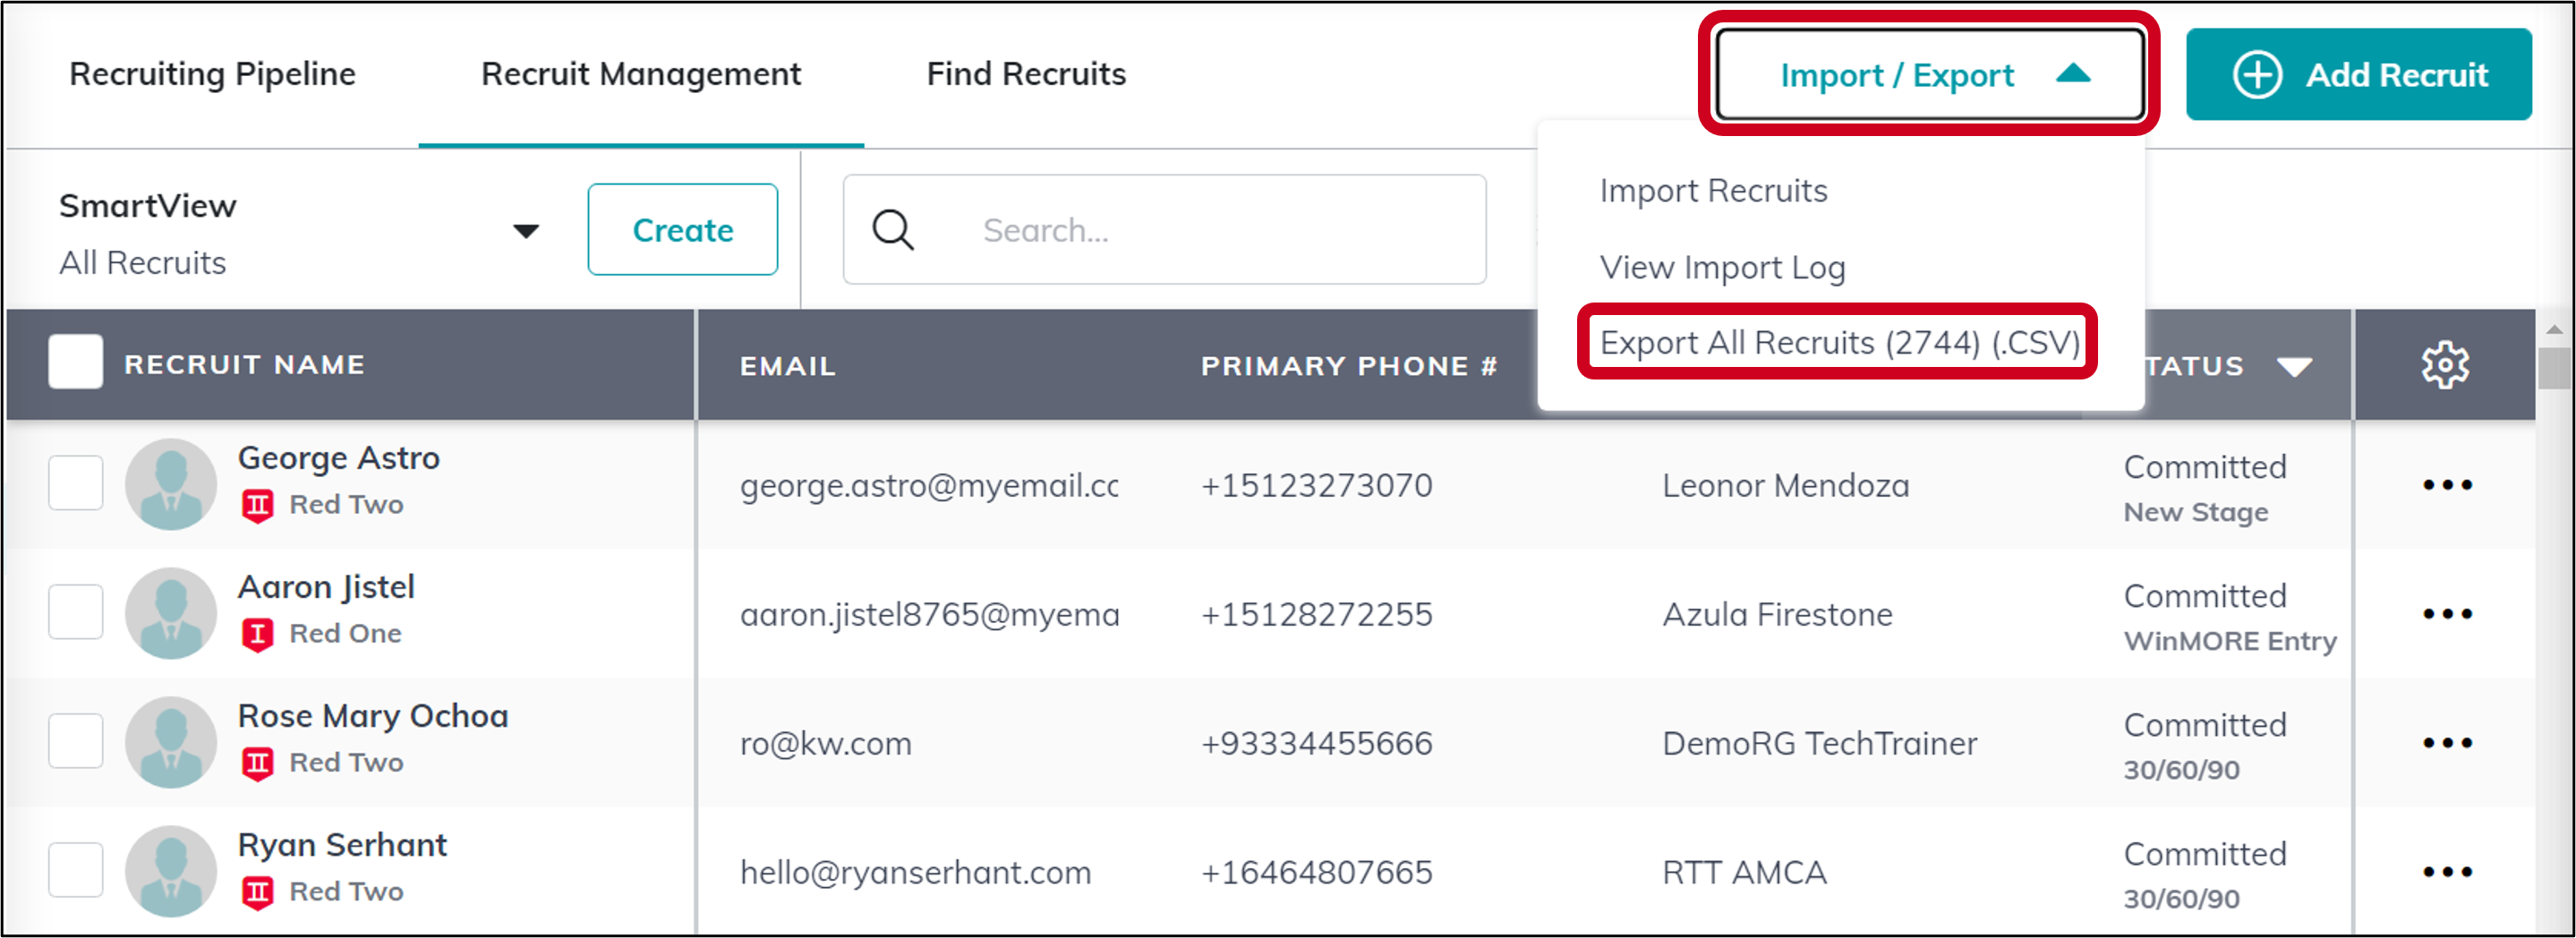This screenshot has height=938, width=2576.
Task: Open three-dot menu for Rose Mary Ochoa
Action: [x=2447, y=743]
